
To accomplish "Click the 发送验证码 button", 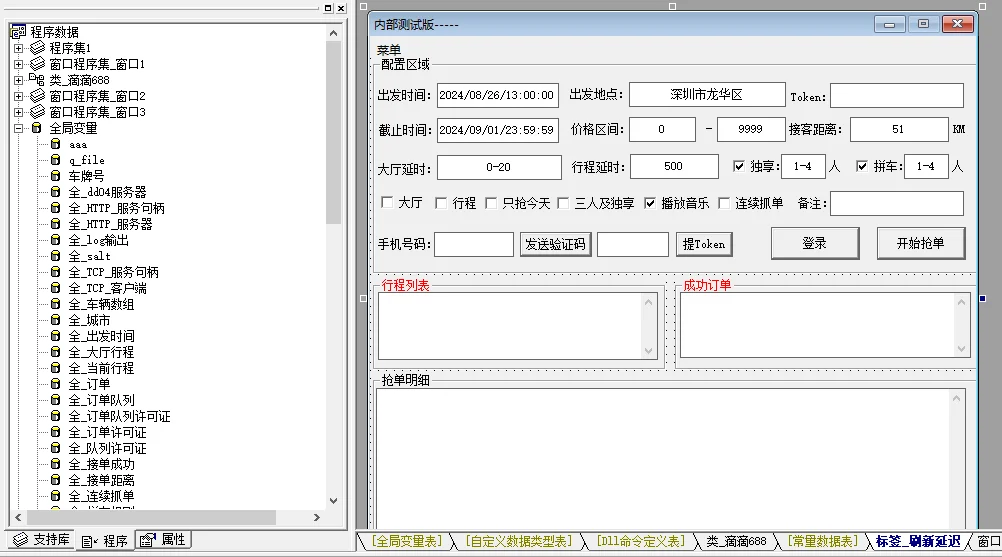I will pos(555,244).
